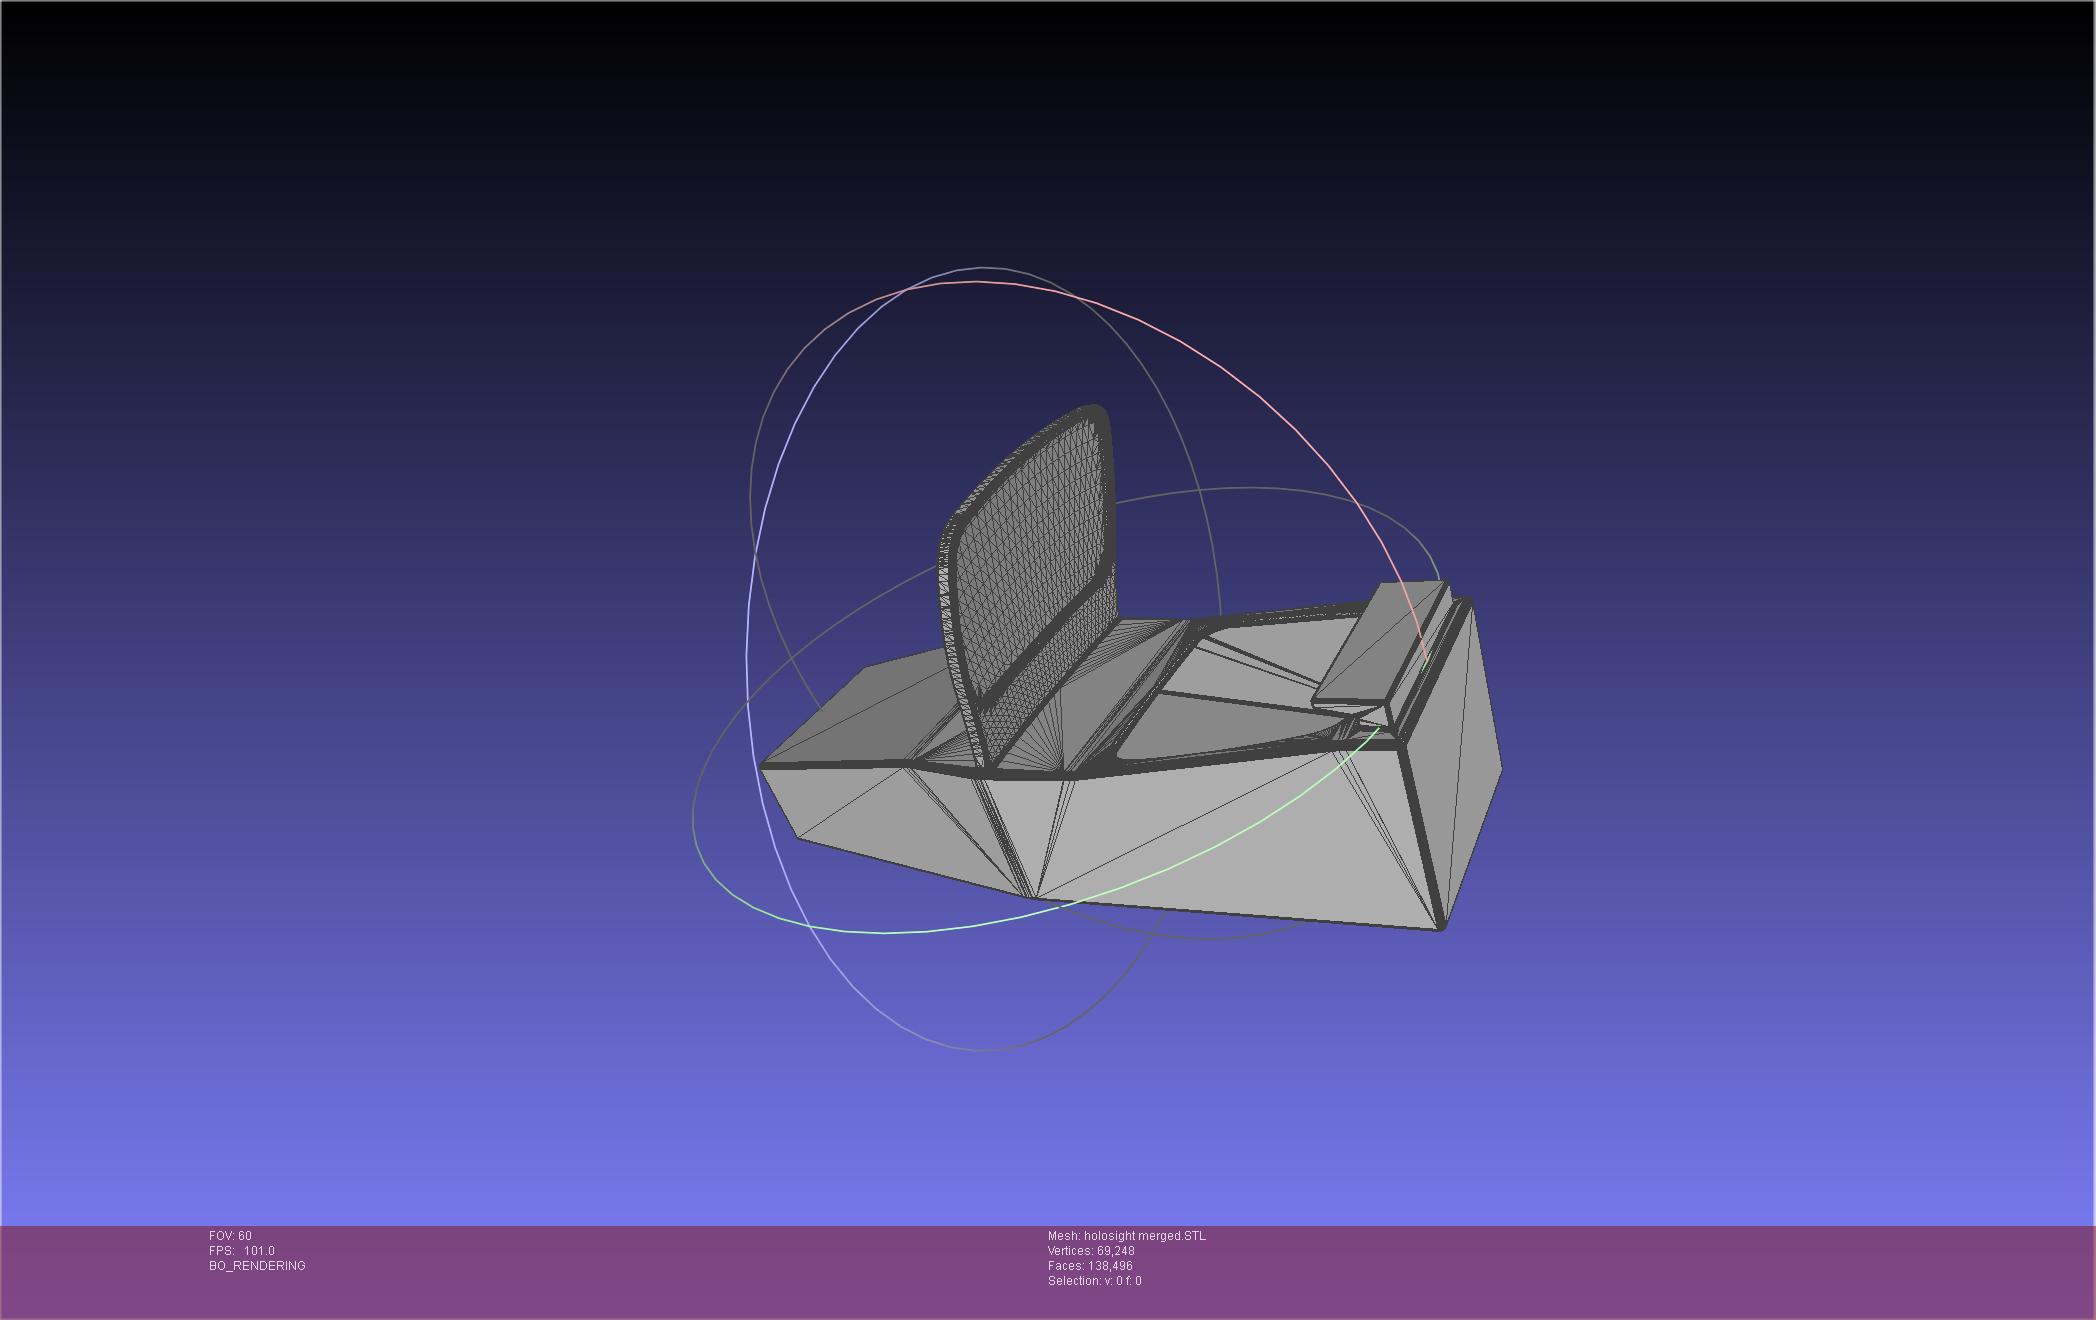
Task: Click the Selection: v: 0 f: 0 text
Action: click(x=1094, y=1281)
